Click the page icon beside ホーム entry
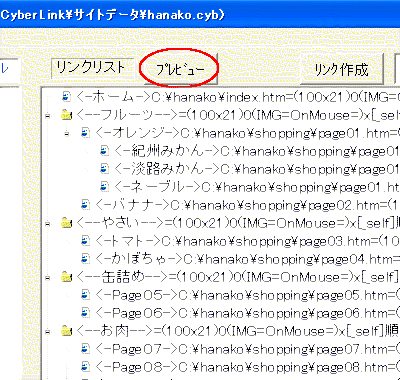The image size is (400, 380). pos(67,97)
